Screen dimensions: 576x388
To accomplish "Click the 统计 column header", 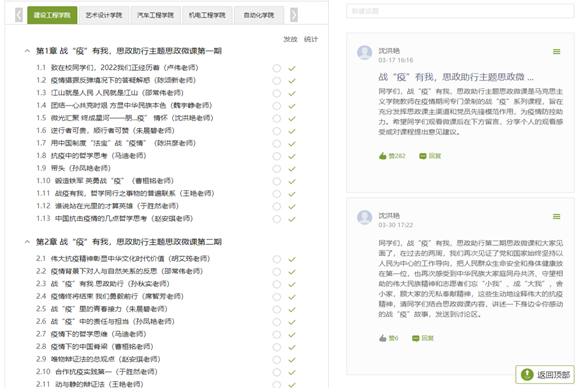I will coord(311,39).
